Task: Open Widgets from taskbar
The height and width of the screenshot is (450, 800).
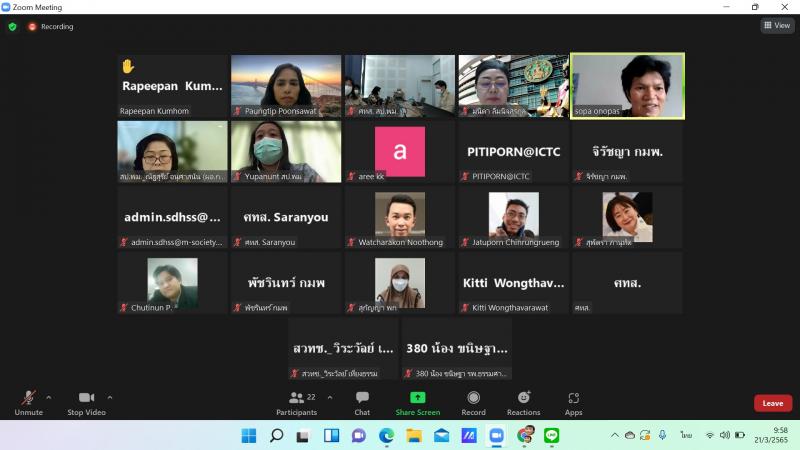Action: (x=331, y=435)
